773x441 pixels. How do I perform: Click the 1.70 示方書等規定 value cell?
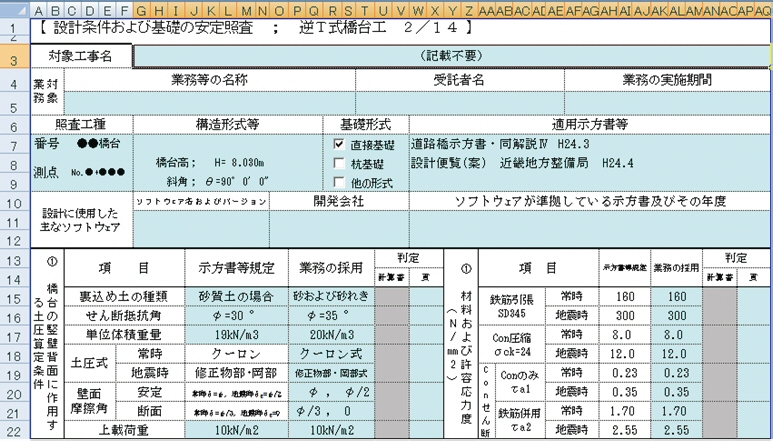(x=625, y=411)
